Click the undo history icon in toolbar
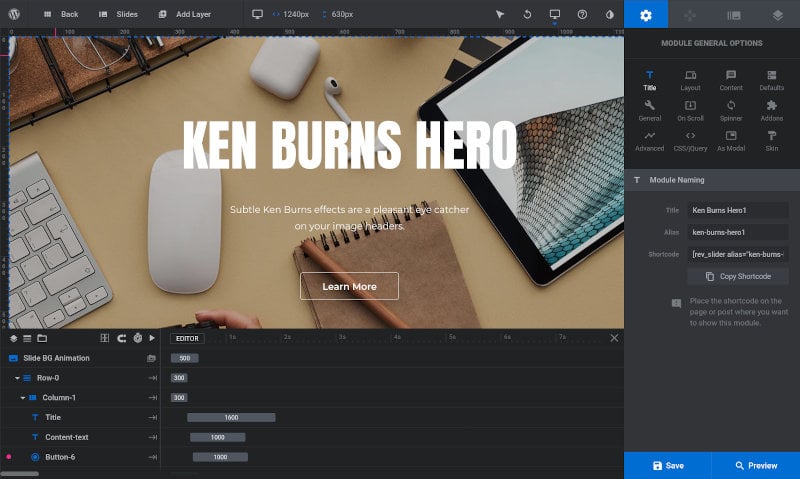 click(527, 14)
